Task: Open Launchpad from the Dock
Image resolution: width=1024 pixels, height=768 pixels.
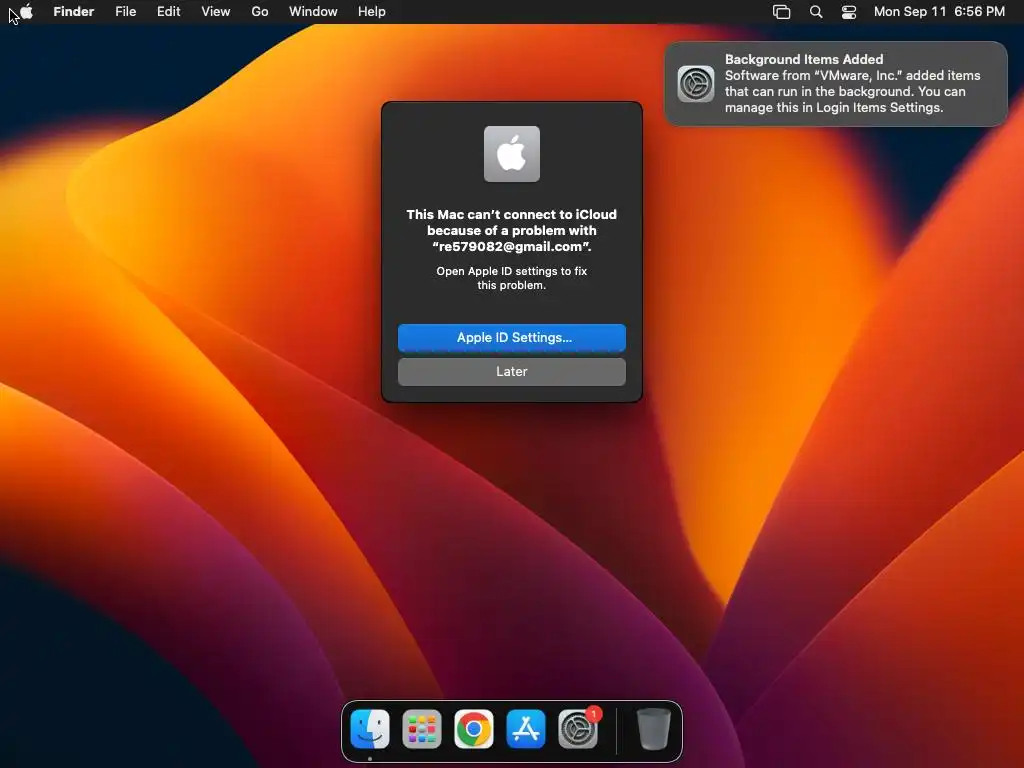Action: (x=422, y=729)
